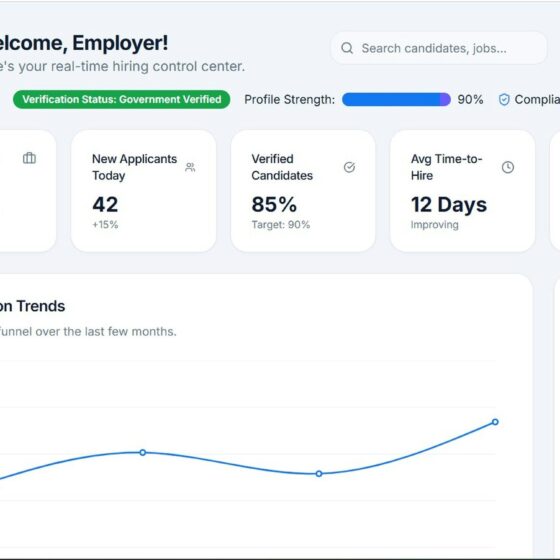Click the lowest data point on trend line
This screenshot has height=560, width=560.
(319, 474)
